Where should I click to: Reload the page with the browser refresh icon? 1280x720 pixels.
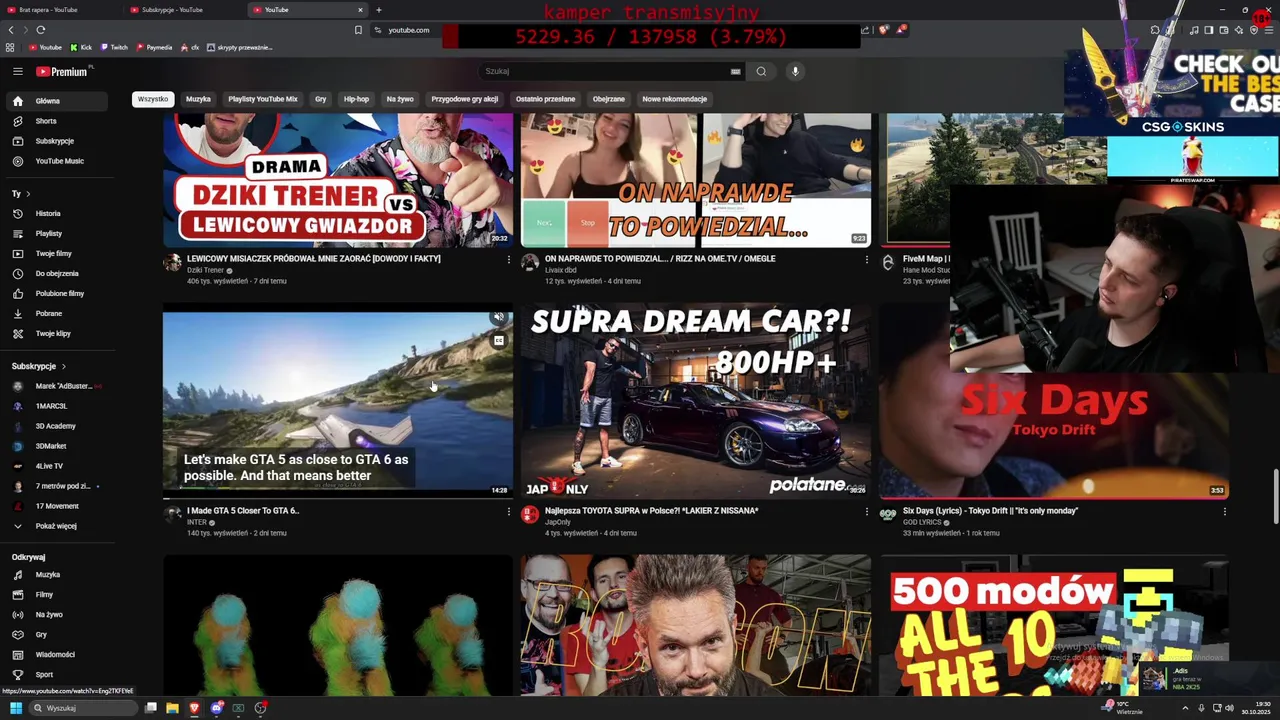pos(40,30)
